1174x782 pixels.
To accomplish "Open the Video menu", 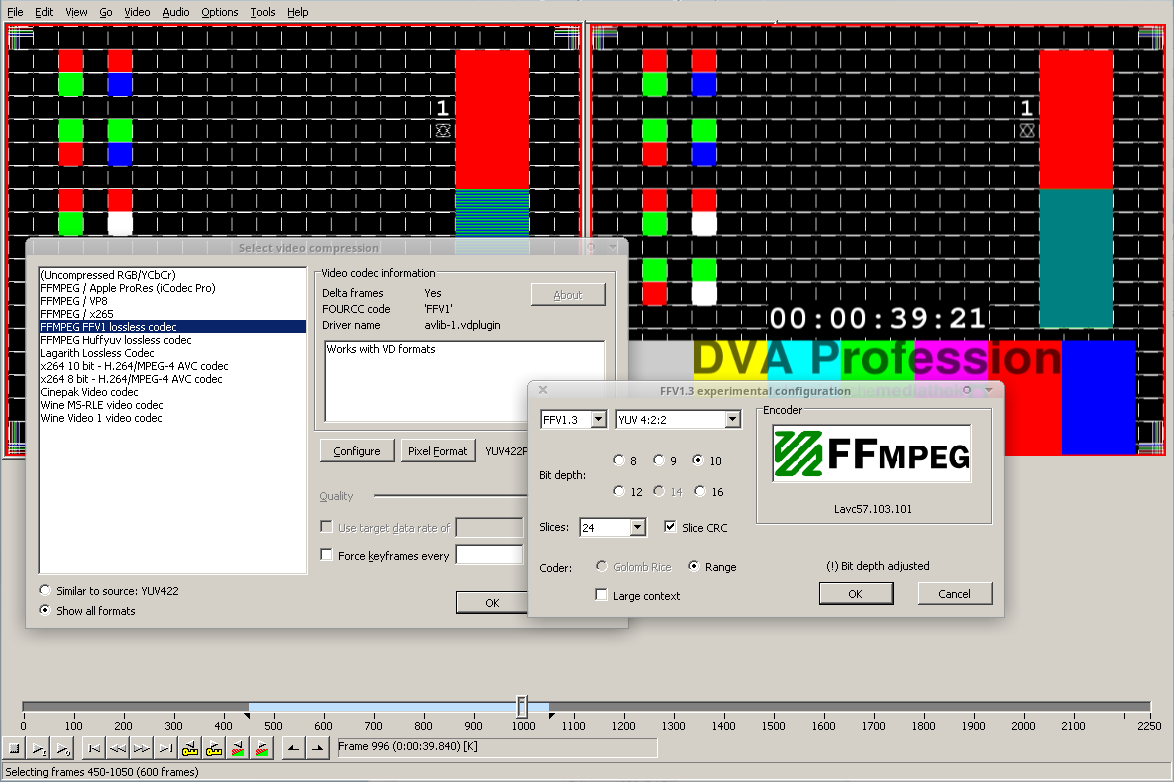I will coord(137,12).
